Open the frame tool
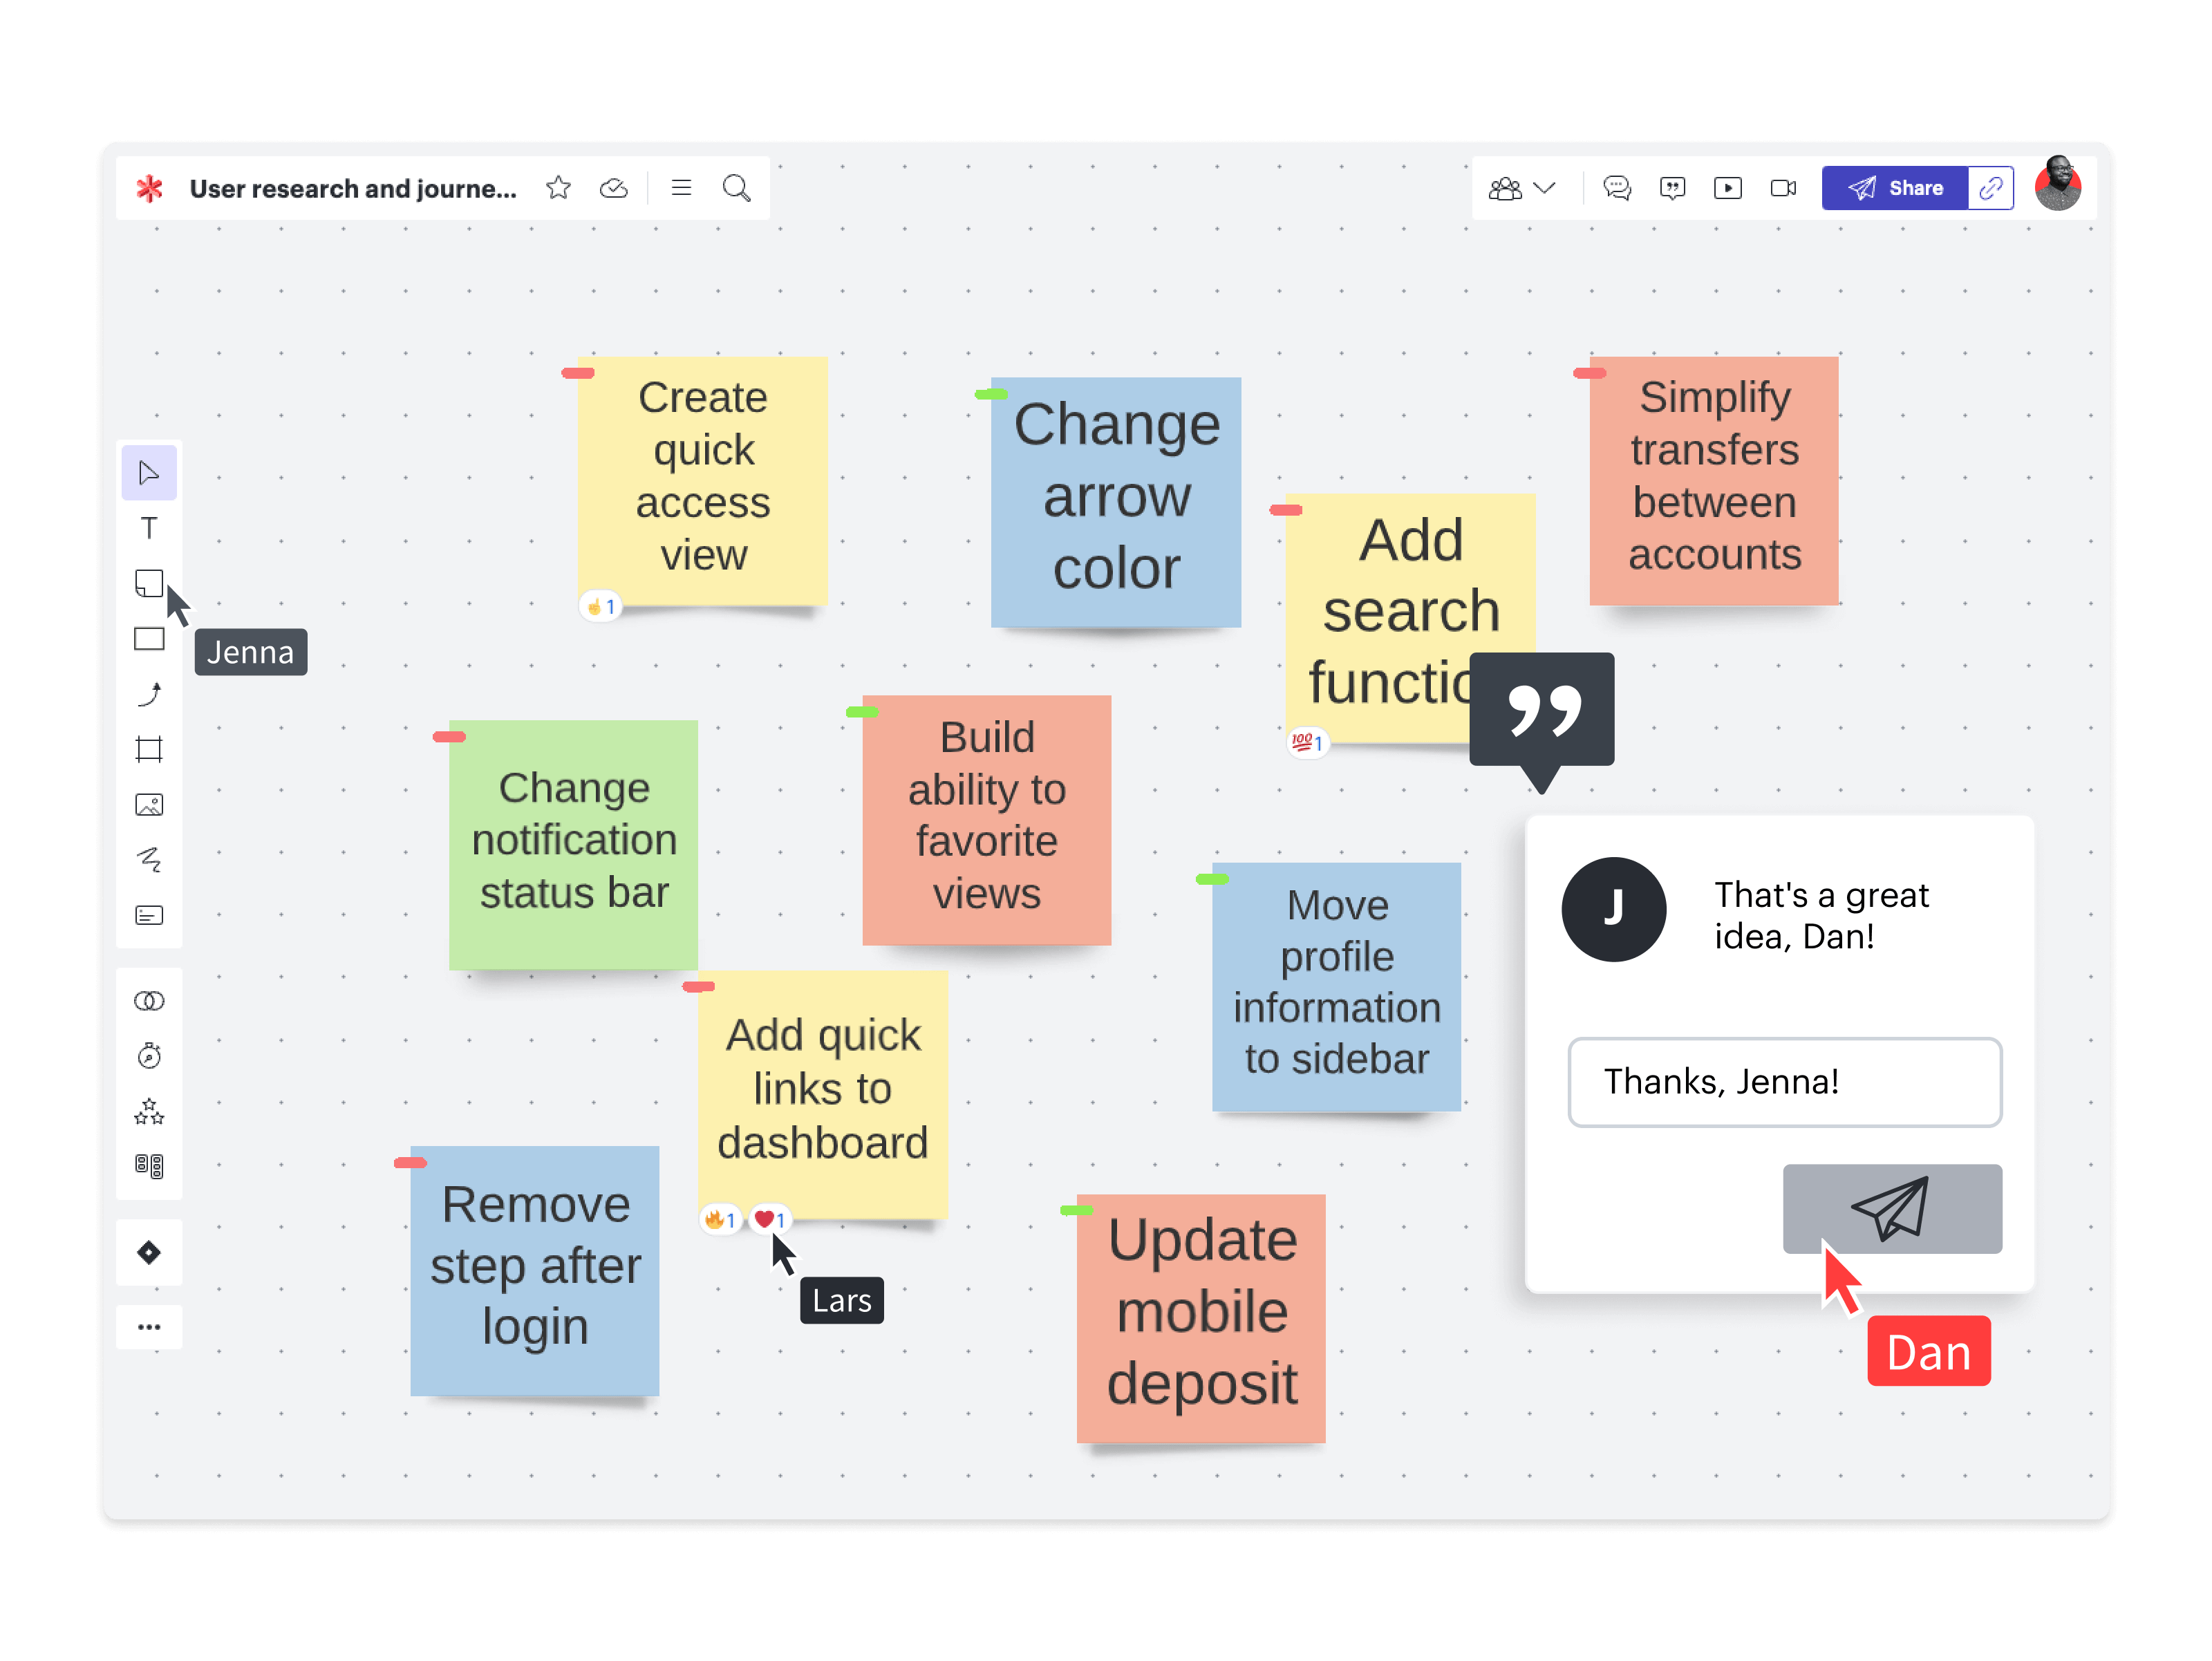 pos(149,749)
